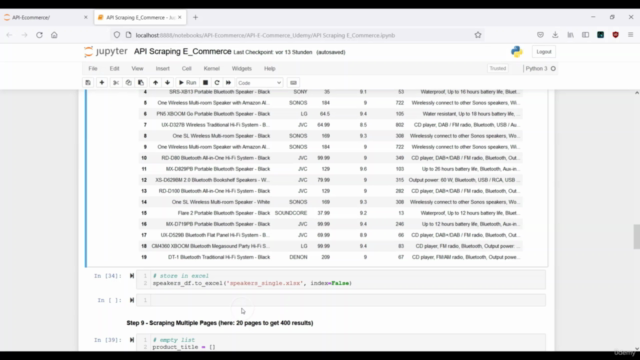
Task: Paste cells below icon
Action: pyautogui.click(x=141, y=82)
